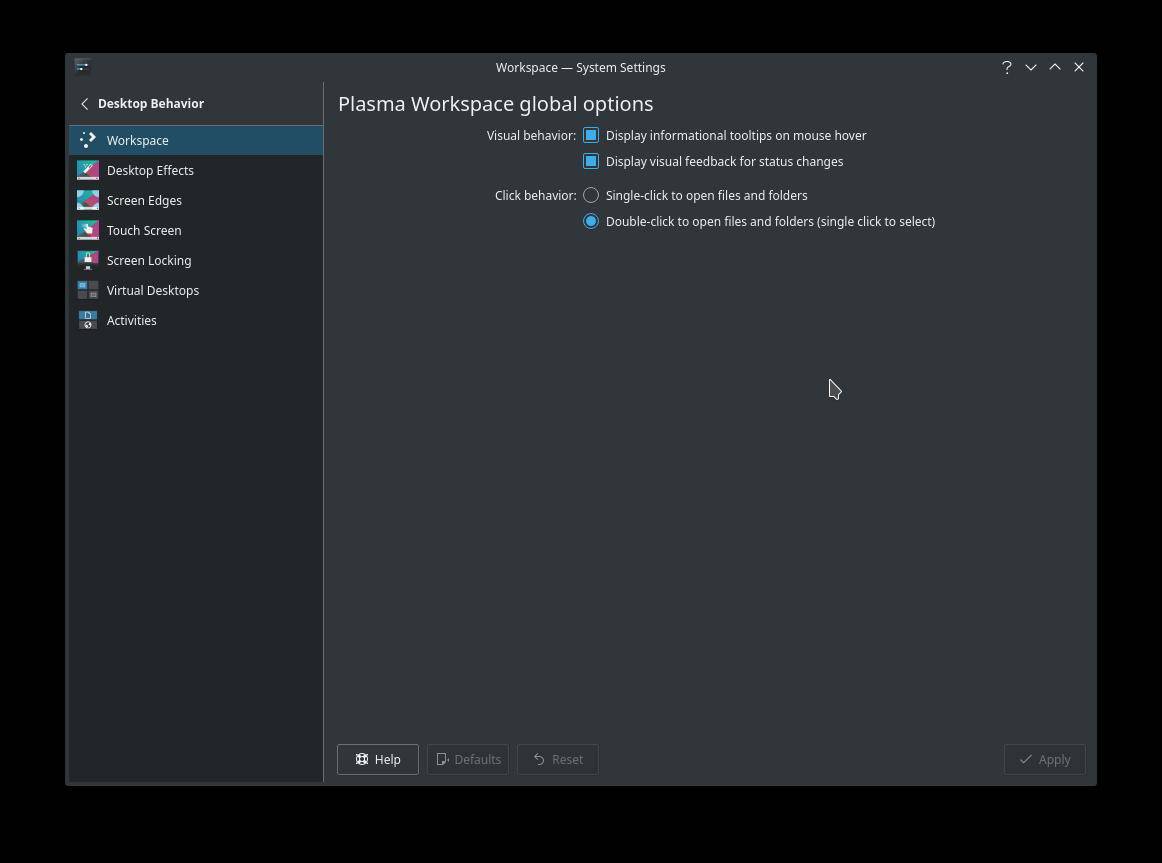
Task: Open the Help button
Action: click(377, 759)
